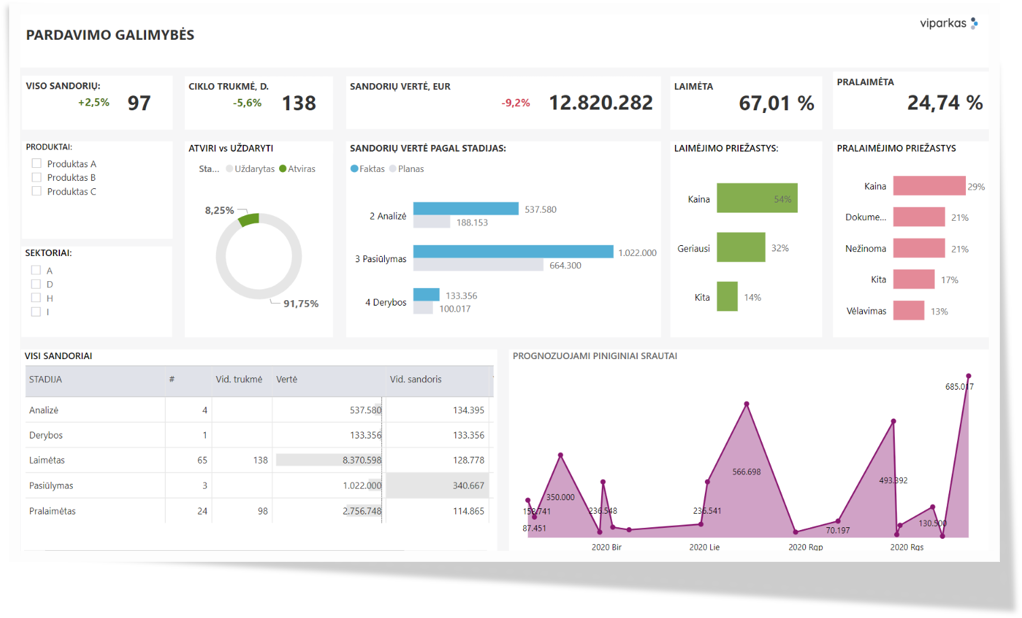Viewport: 1022px width, 618px height.
Task: Click the grey Planas legend dot
Action: coord(392,169)
